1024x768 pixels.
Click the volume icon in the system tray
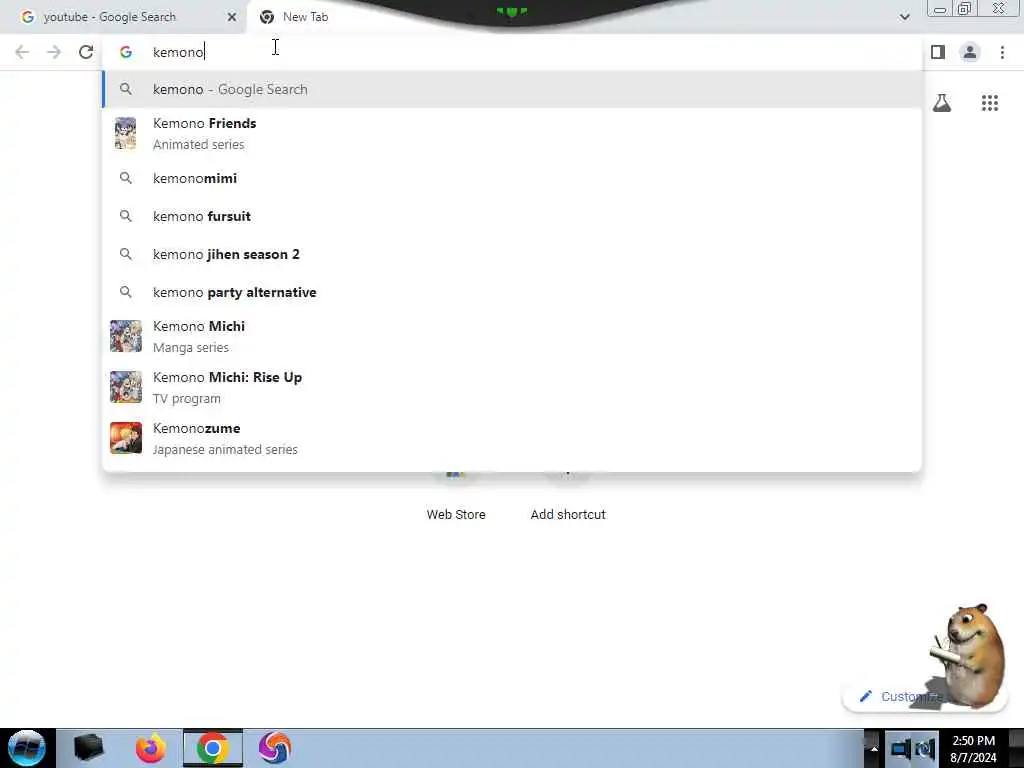click(925, 749)
